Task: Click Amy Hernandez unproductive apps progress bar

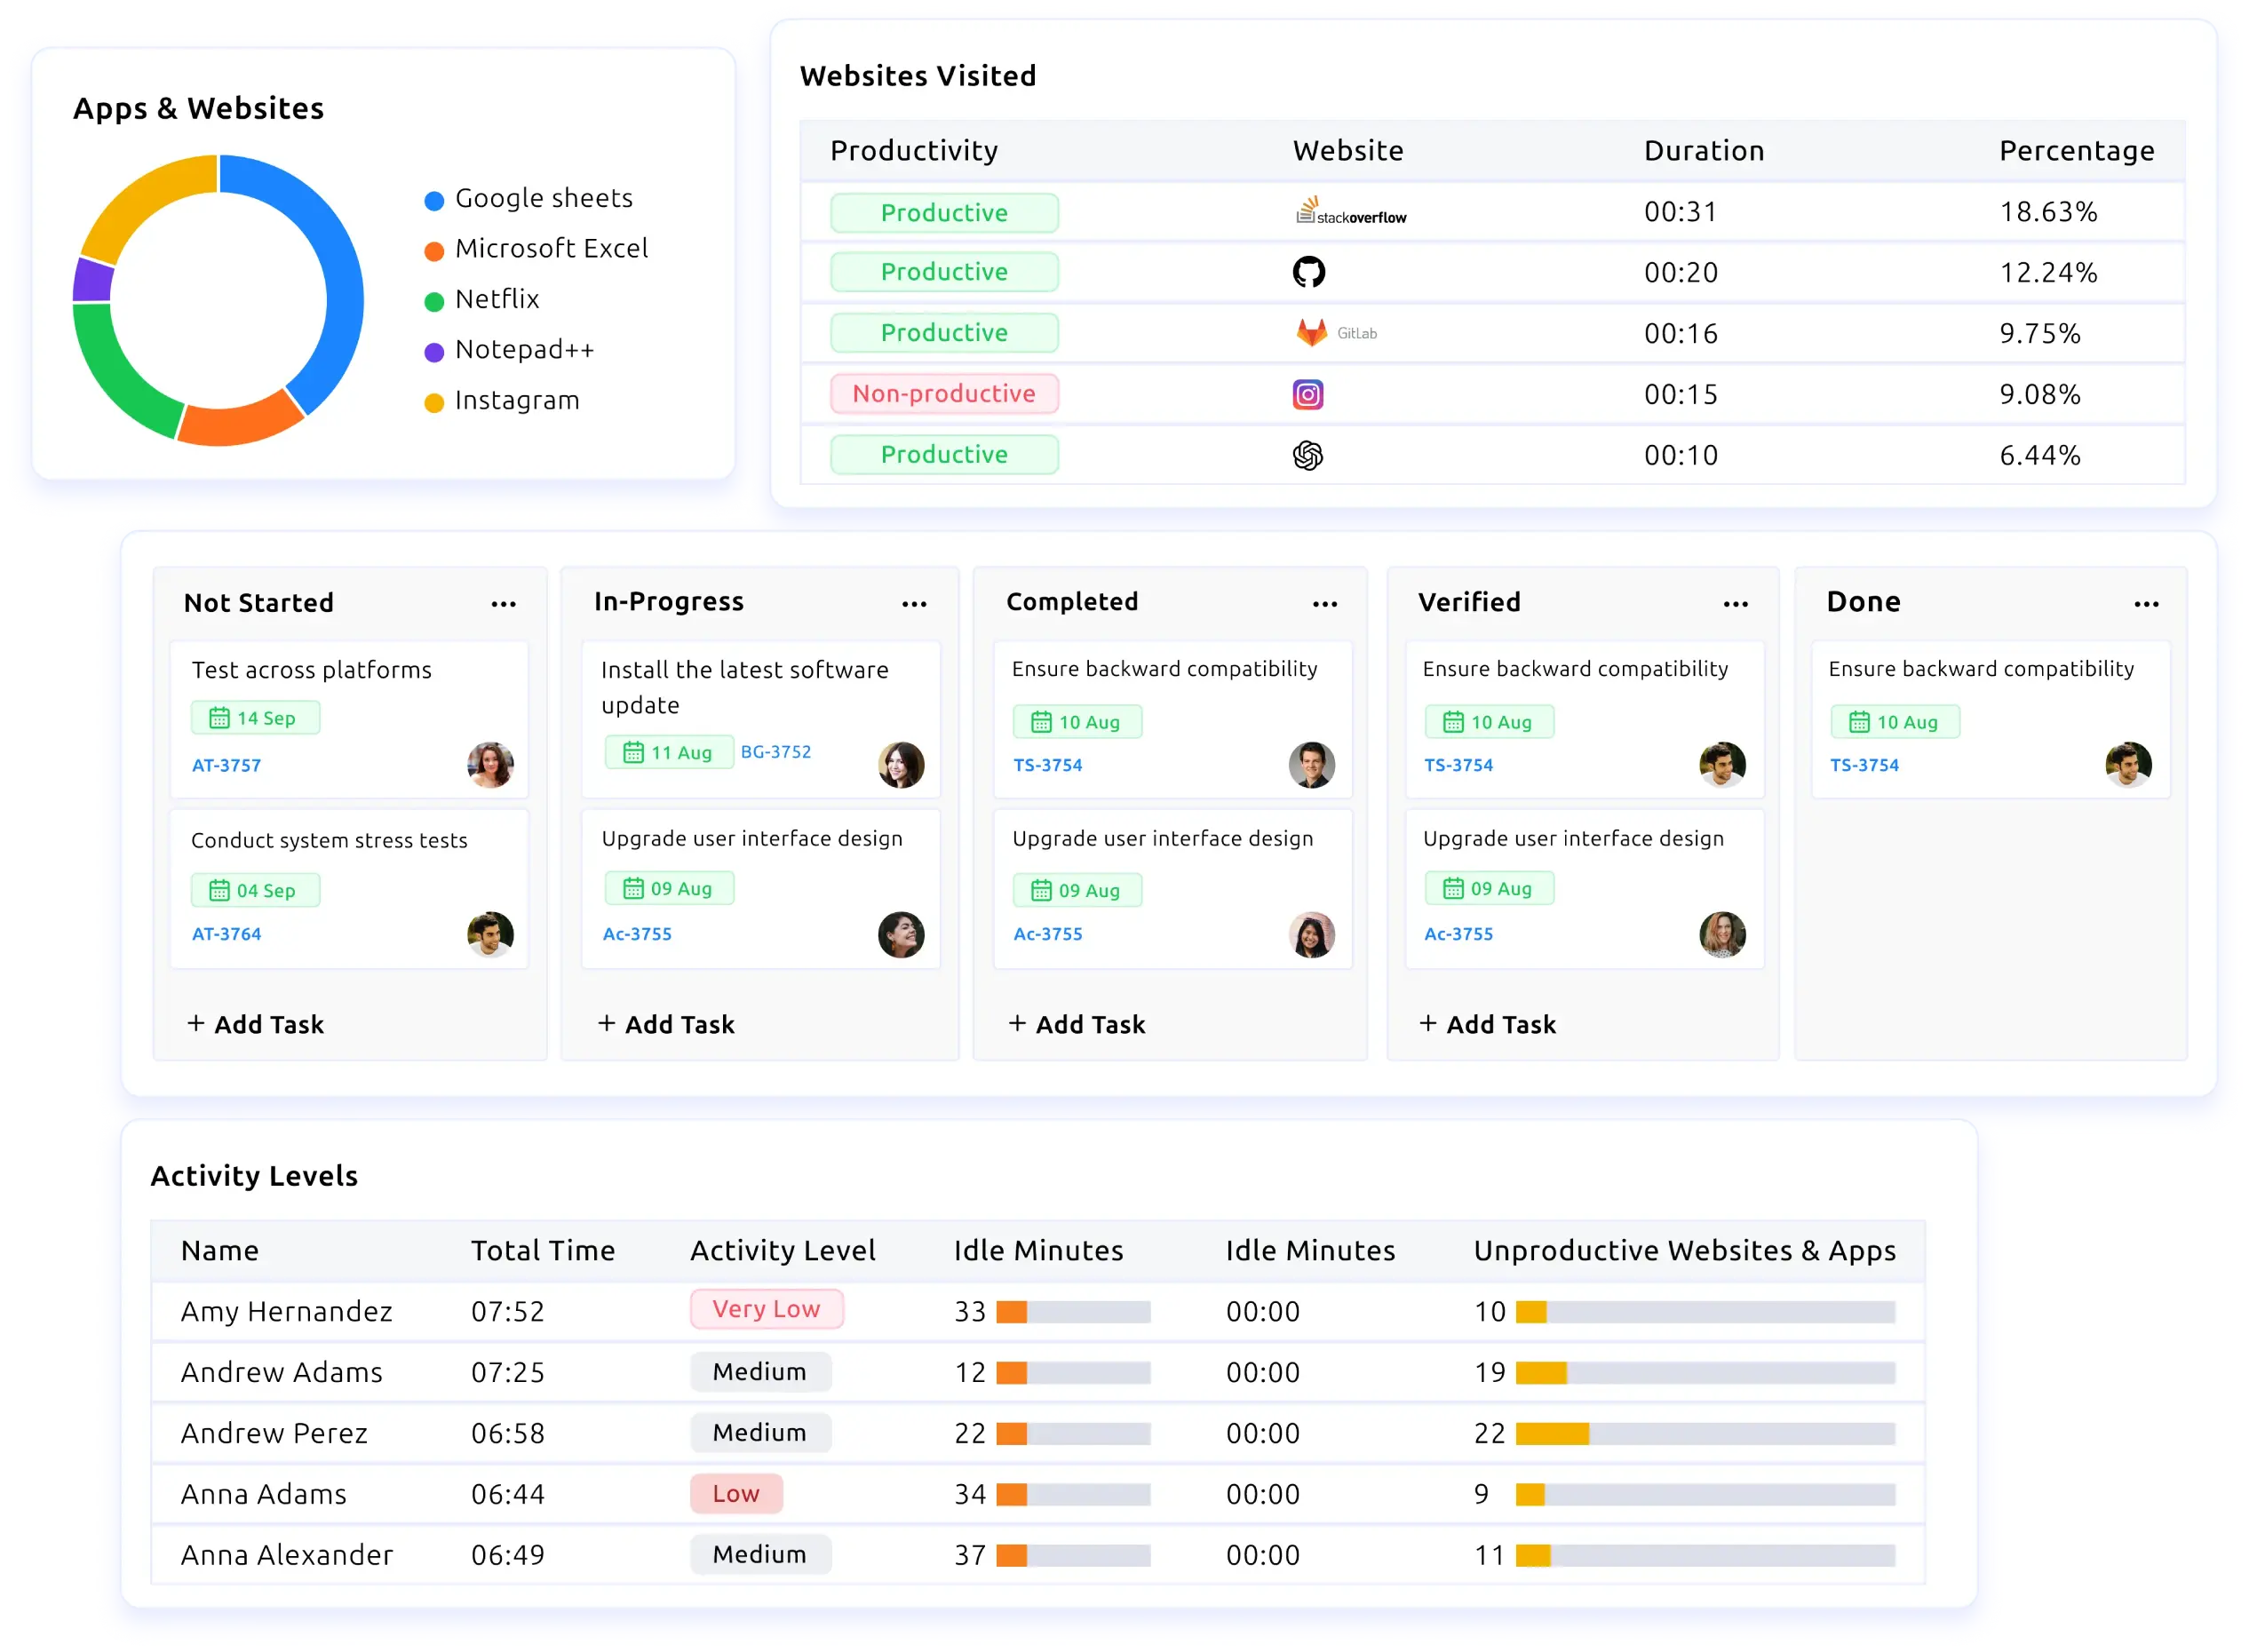Action: coord(1705,1312)
